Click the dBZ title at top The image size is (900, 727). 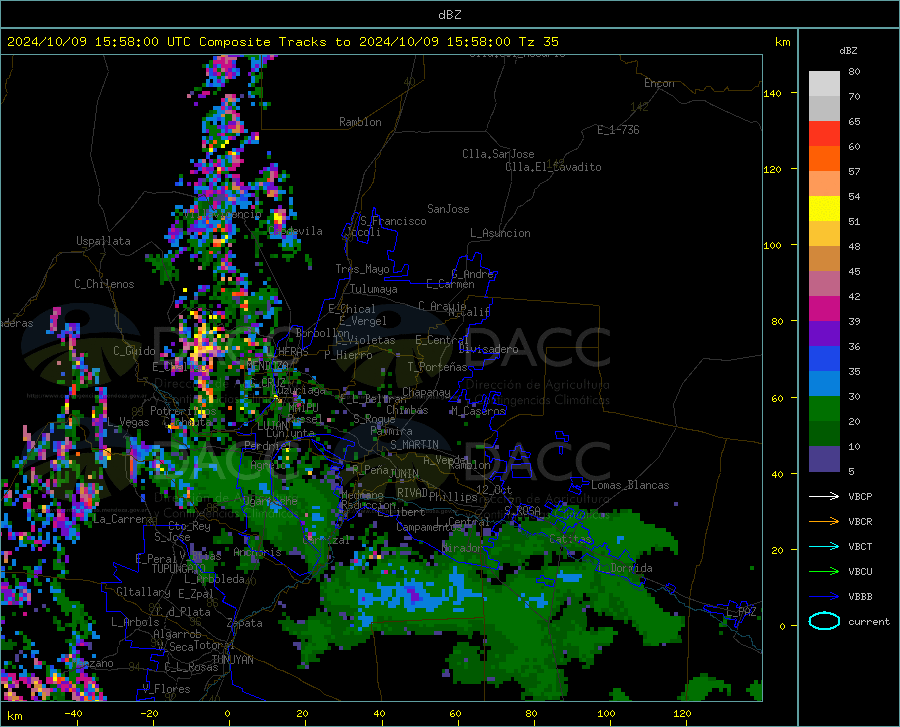tap(449, 15)
